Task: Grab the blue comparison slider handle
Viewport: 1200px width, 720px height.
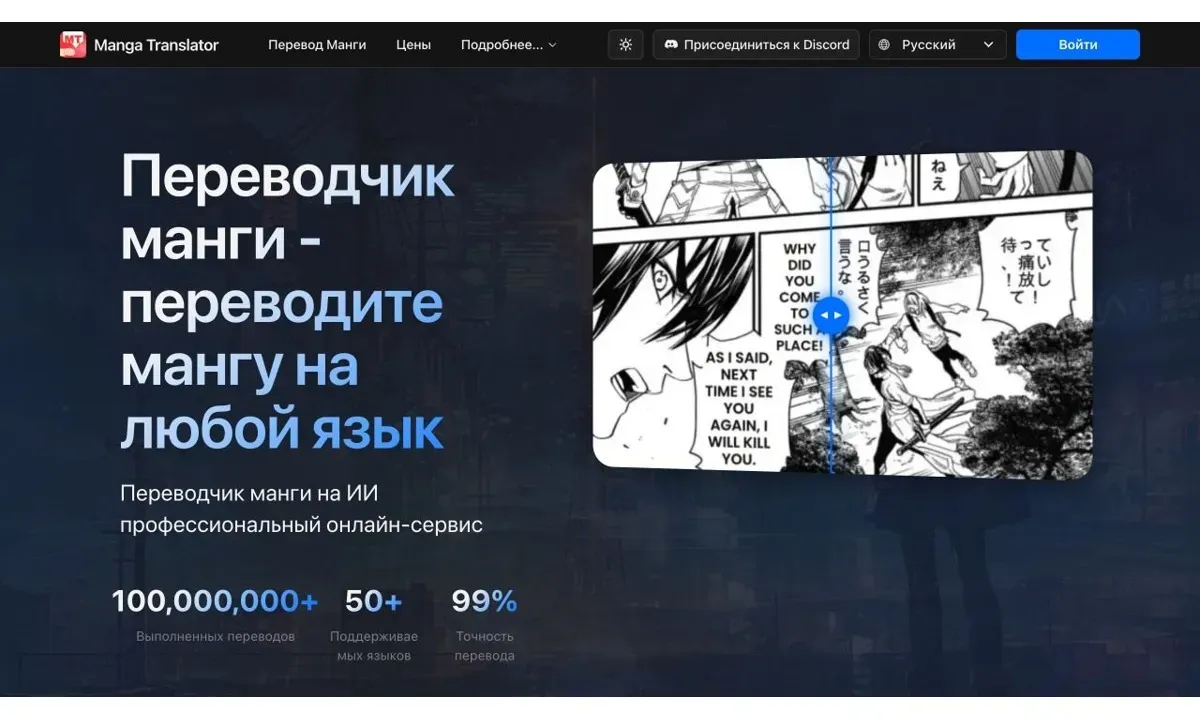Action: click(830, 315)
